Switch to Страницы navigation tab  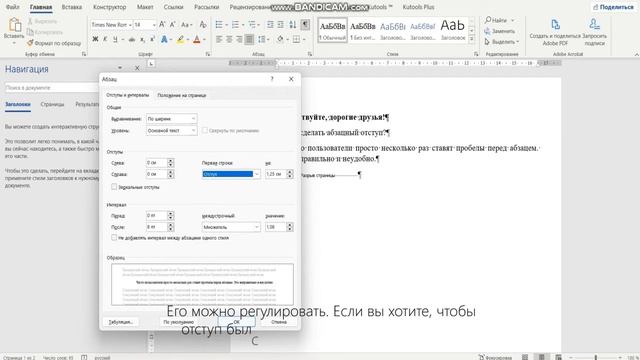52,104
